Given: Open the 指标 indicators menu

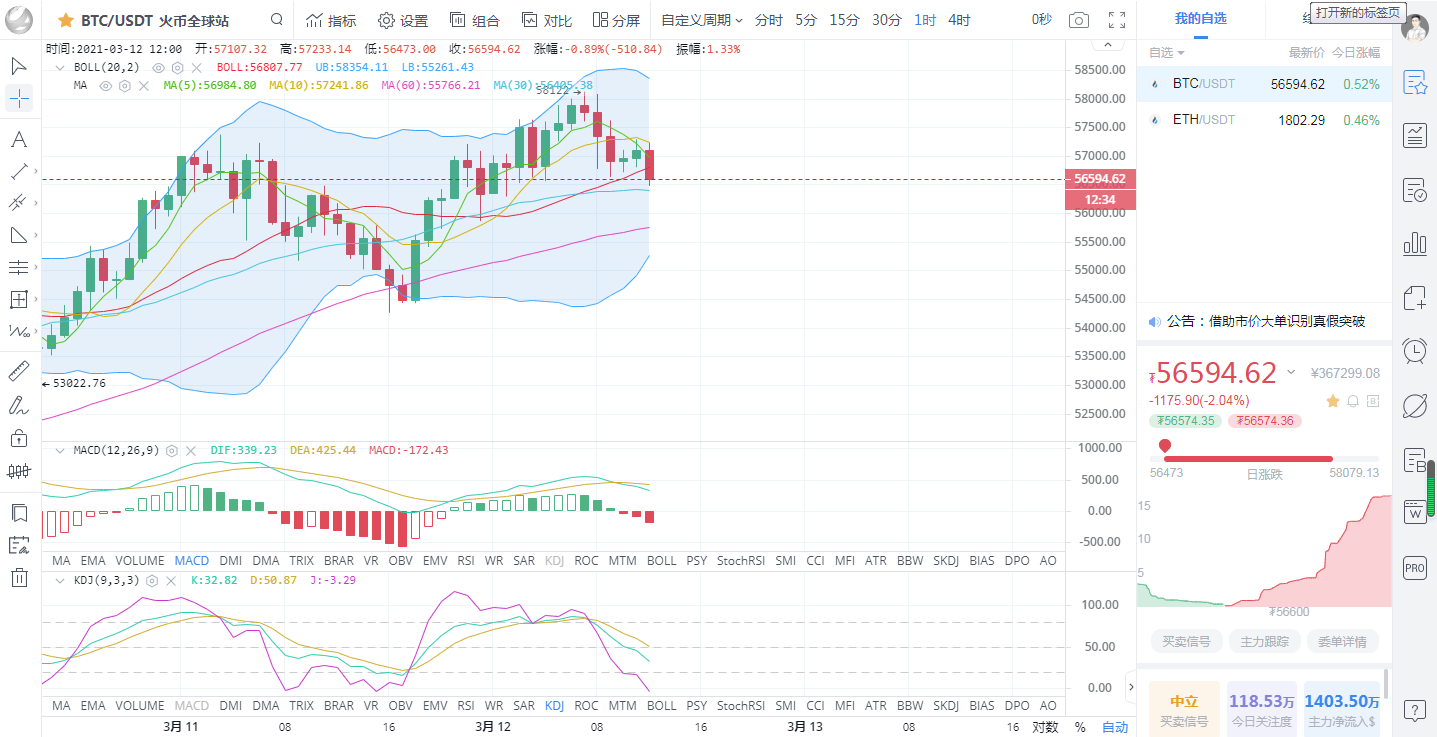Looking at the screenshot, I should click(330, 20).
